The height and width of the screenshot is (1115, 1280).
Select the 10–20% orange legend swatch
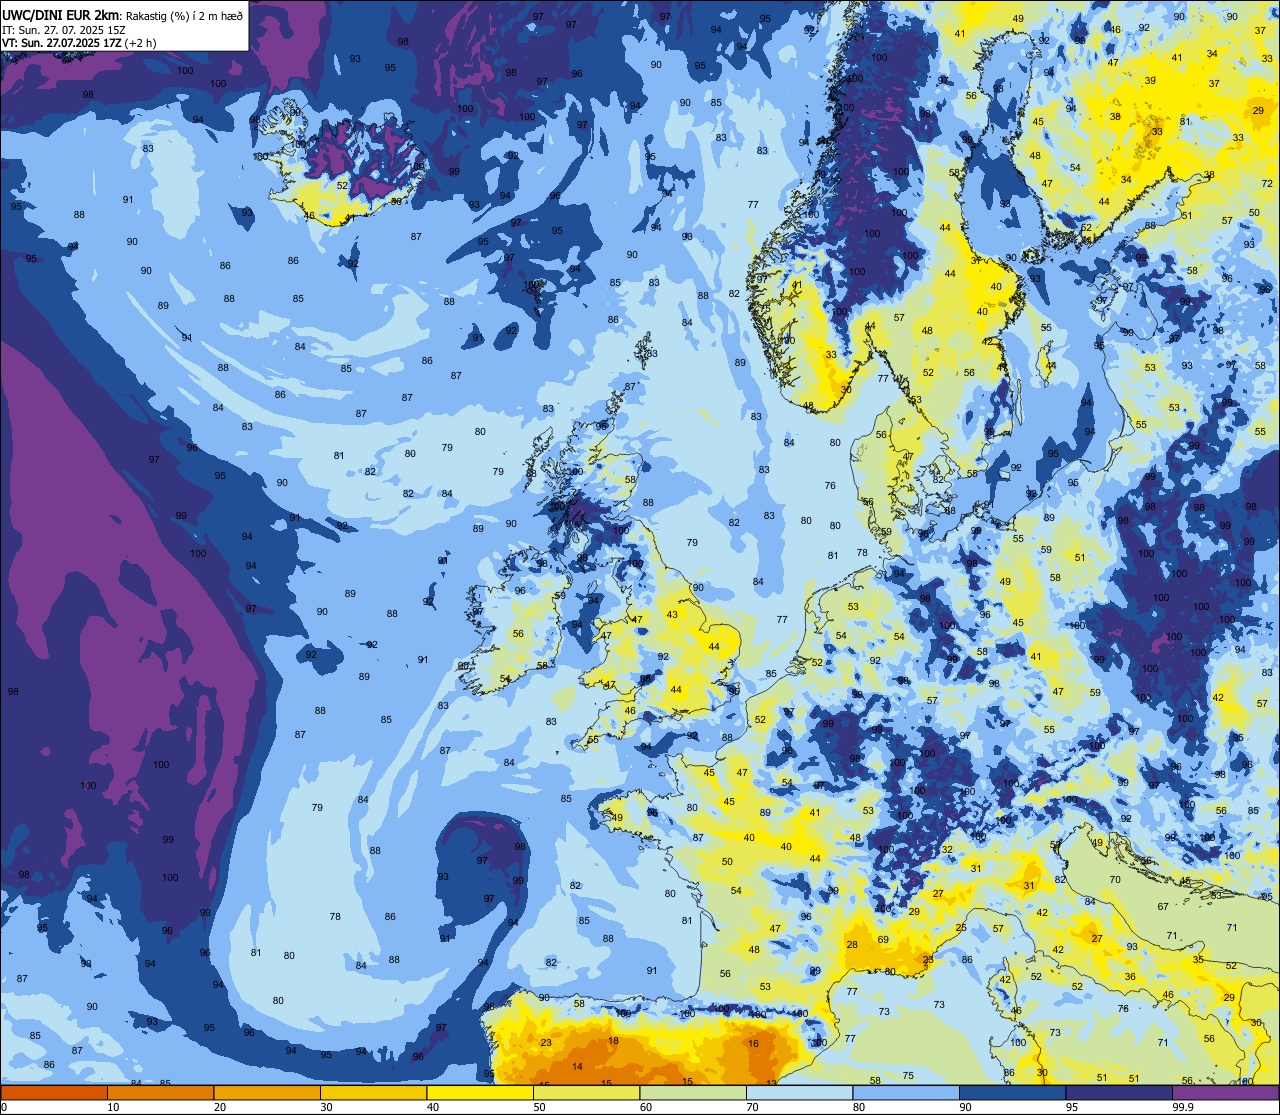[160, 1093]
